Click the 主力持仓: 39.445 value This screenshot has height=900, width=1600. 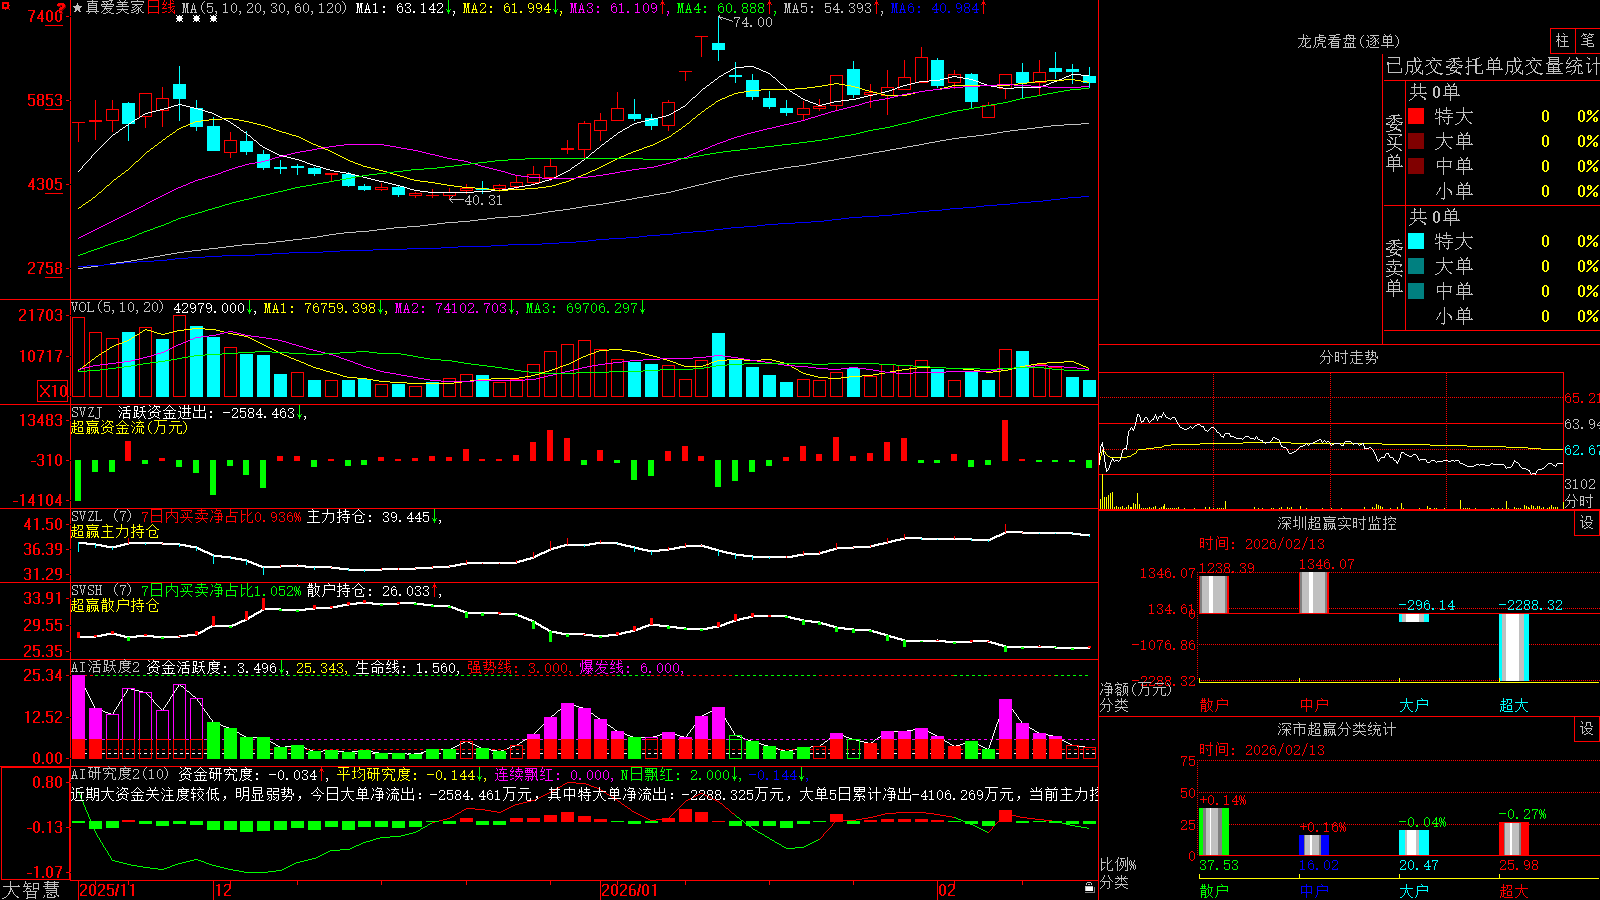coord(374,517)
